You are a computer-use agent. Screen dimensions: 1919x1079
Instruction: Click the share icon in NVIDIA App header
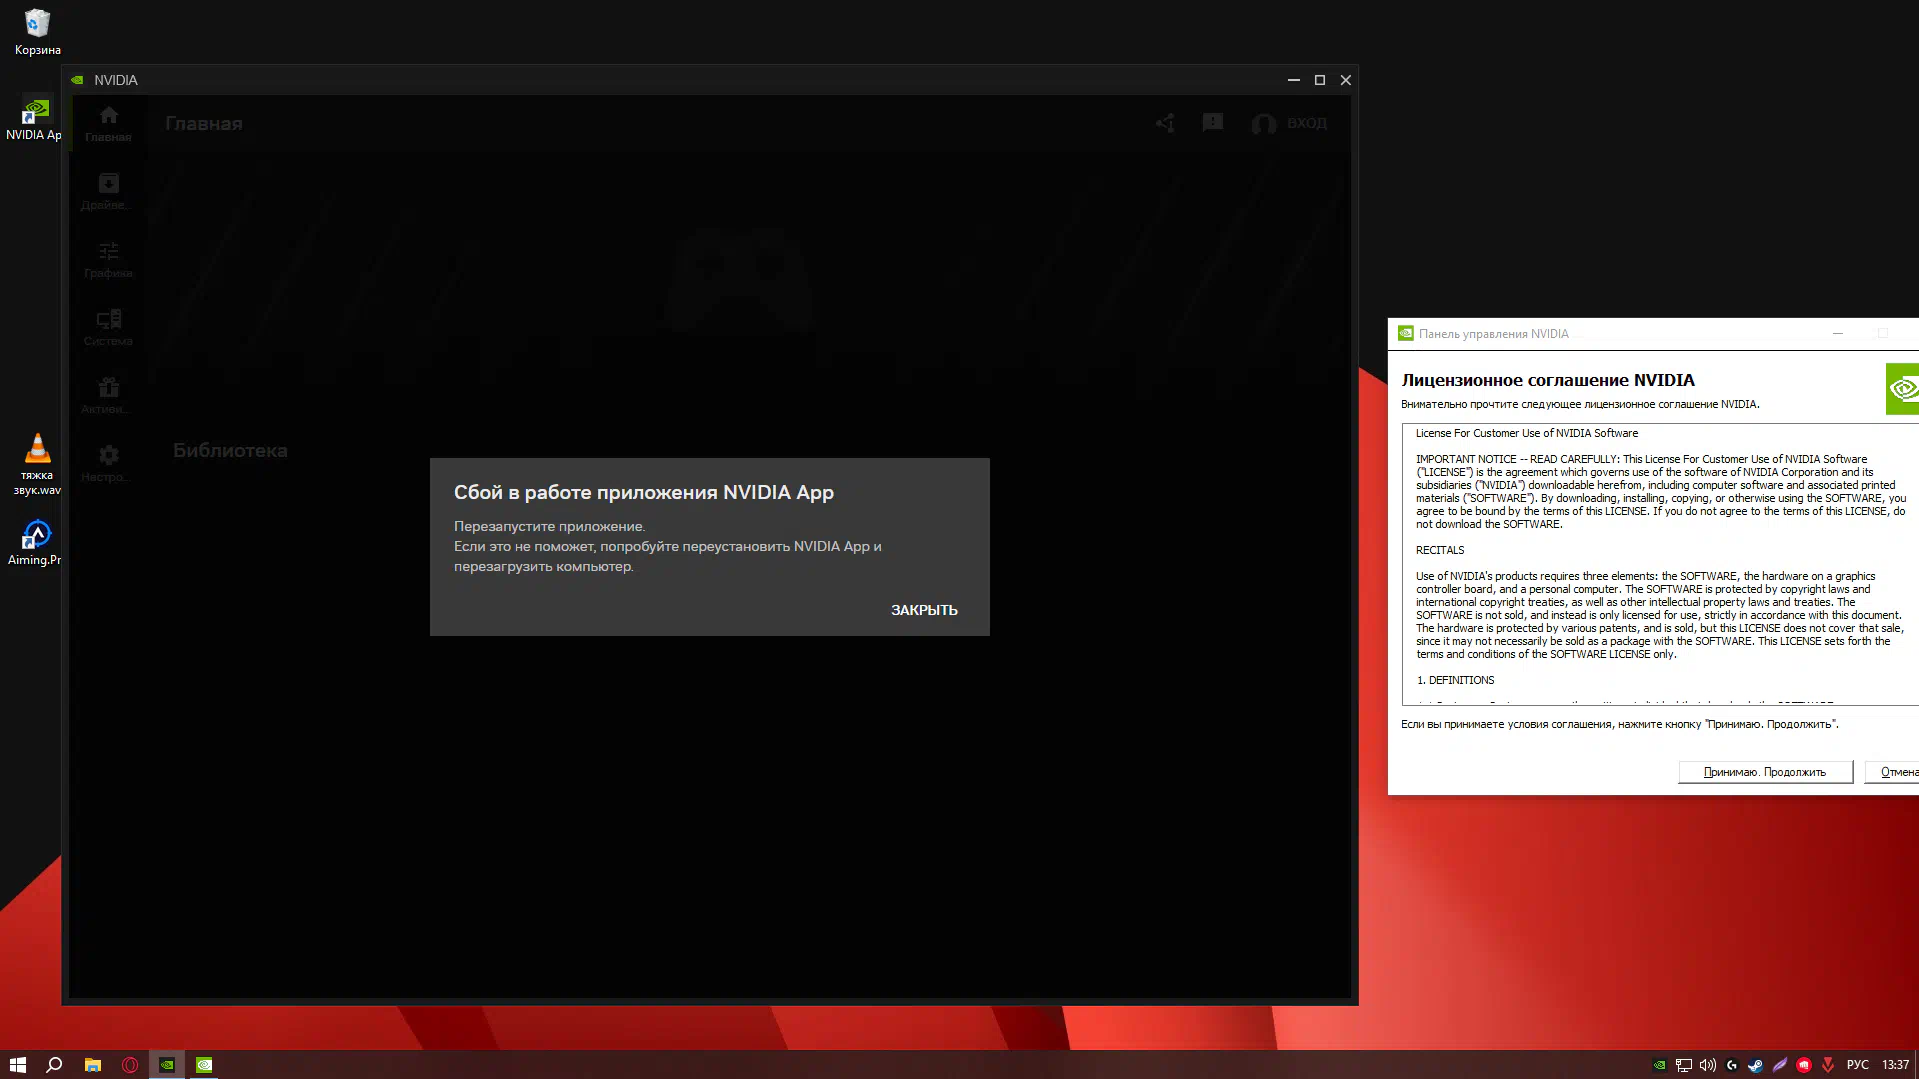coord(1165,123)
